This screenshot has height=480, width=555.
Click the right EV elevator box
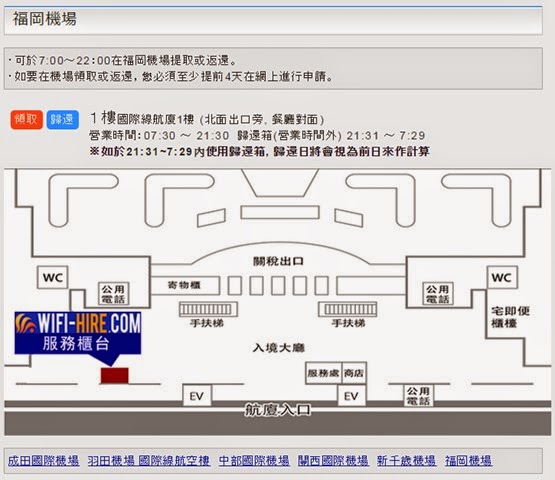(x=351, y=395)
